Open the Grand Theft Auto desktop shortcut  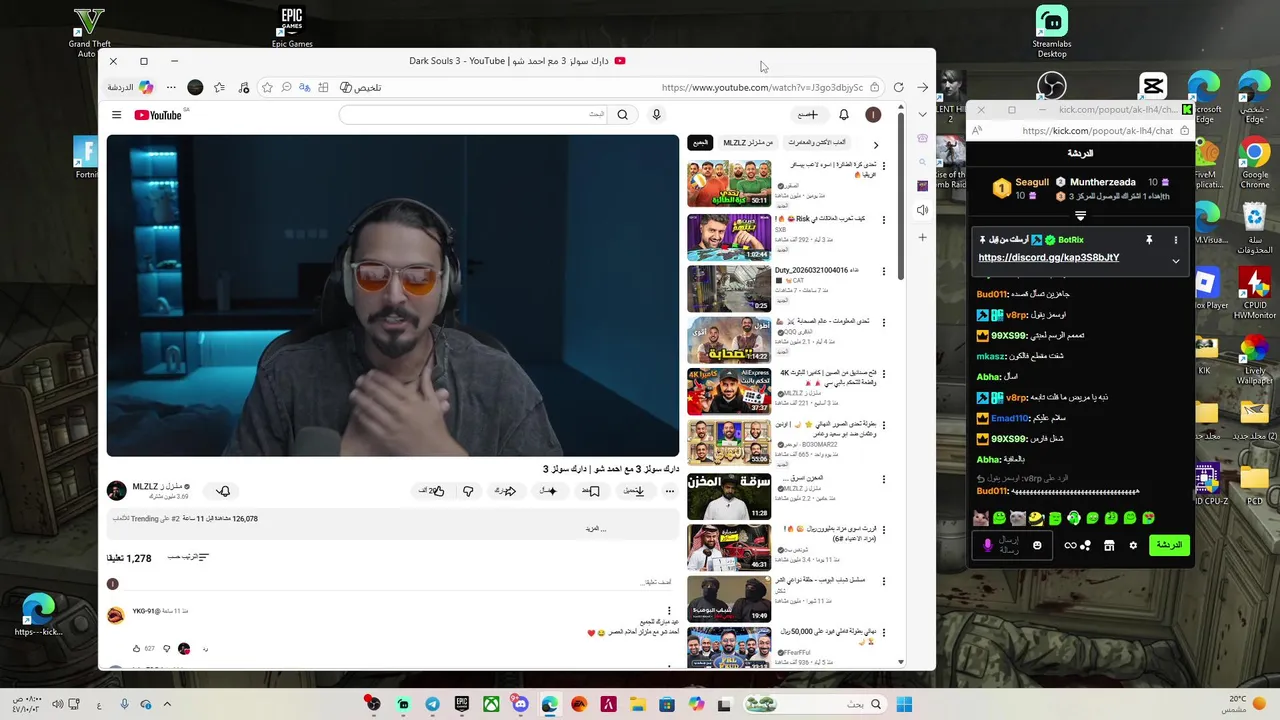pos(89,32)
